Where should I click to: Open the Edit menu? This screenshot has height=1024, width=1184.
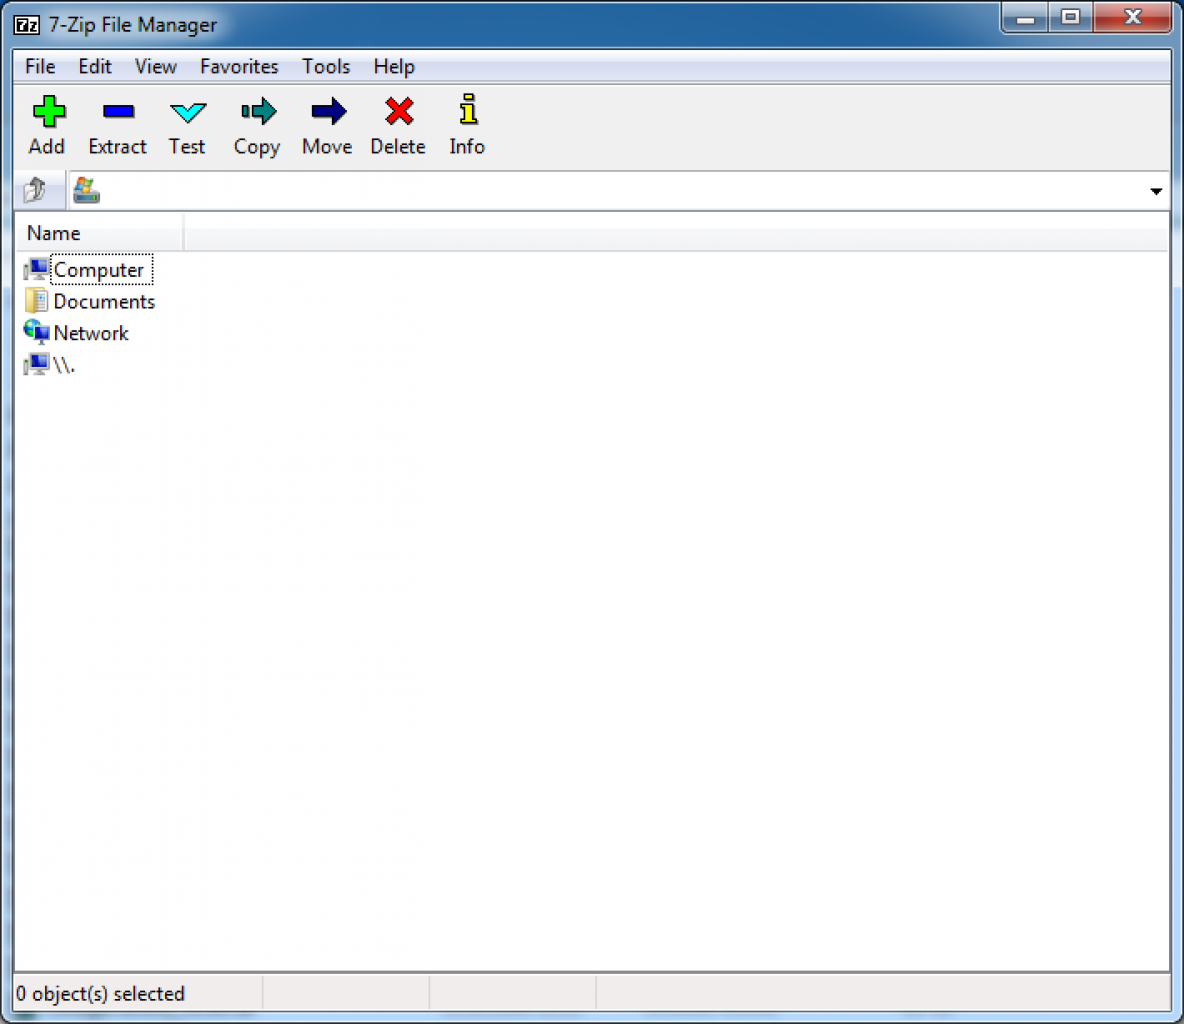tap(95, 66)
